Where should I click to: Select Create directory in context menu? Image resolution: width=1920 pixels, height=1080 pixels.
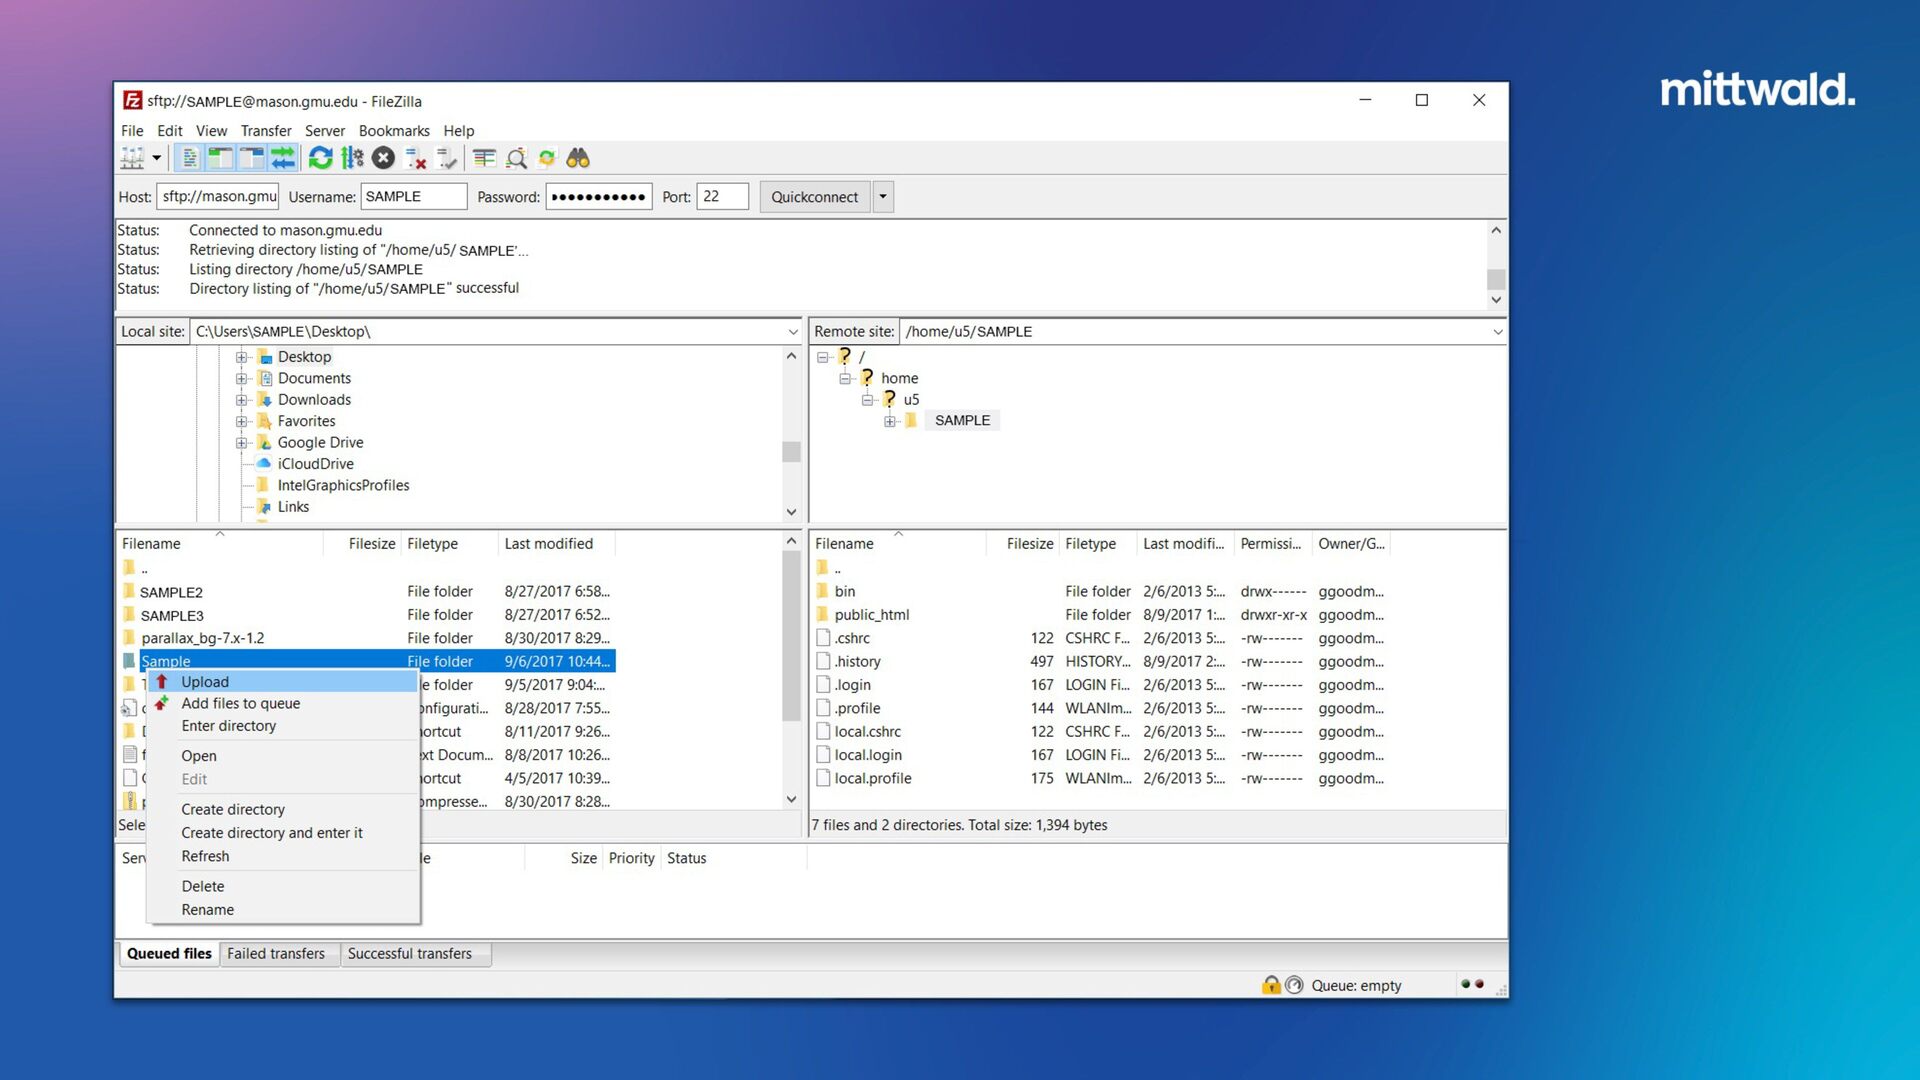pos(233,810)
